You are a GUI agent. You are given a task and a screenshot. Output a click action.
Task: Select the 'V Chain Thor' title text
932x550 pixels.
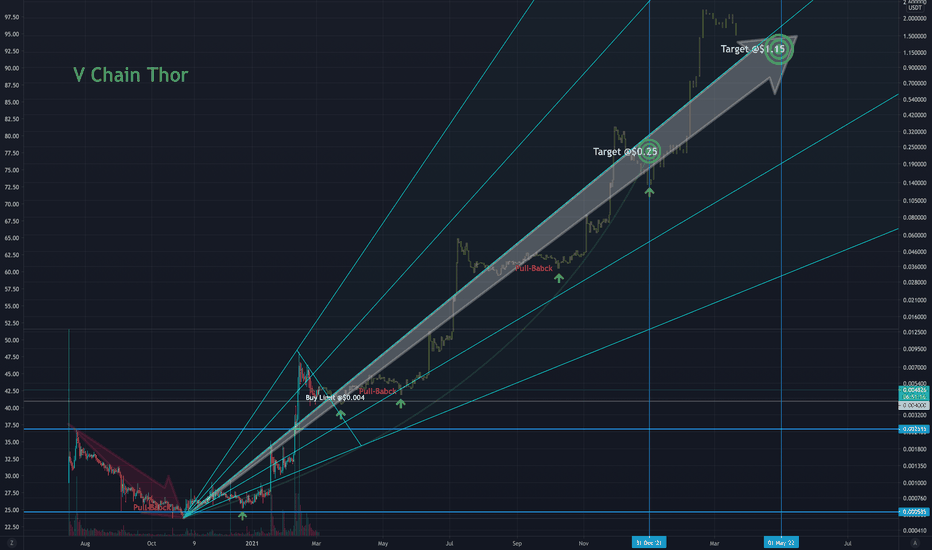click(131, 75)
